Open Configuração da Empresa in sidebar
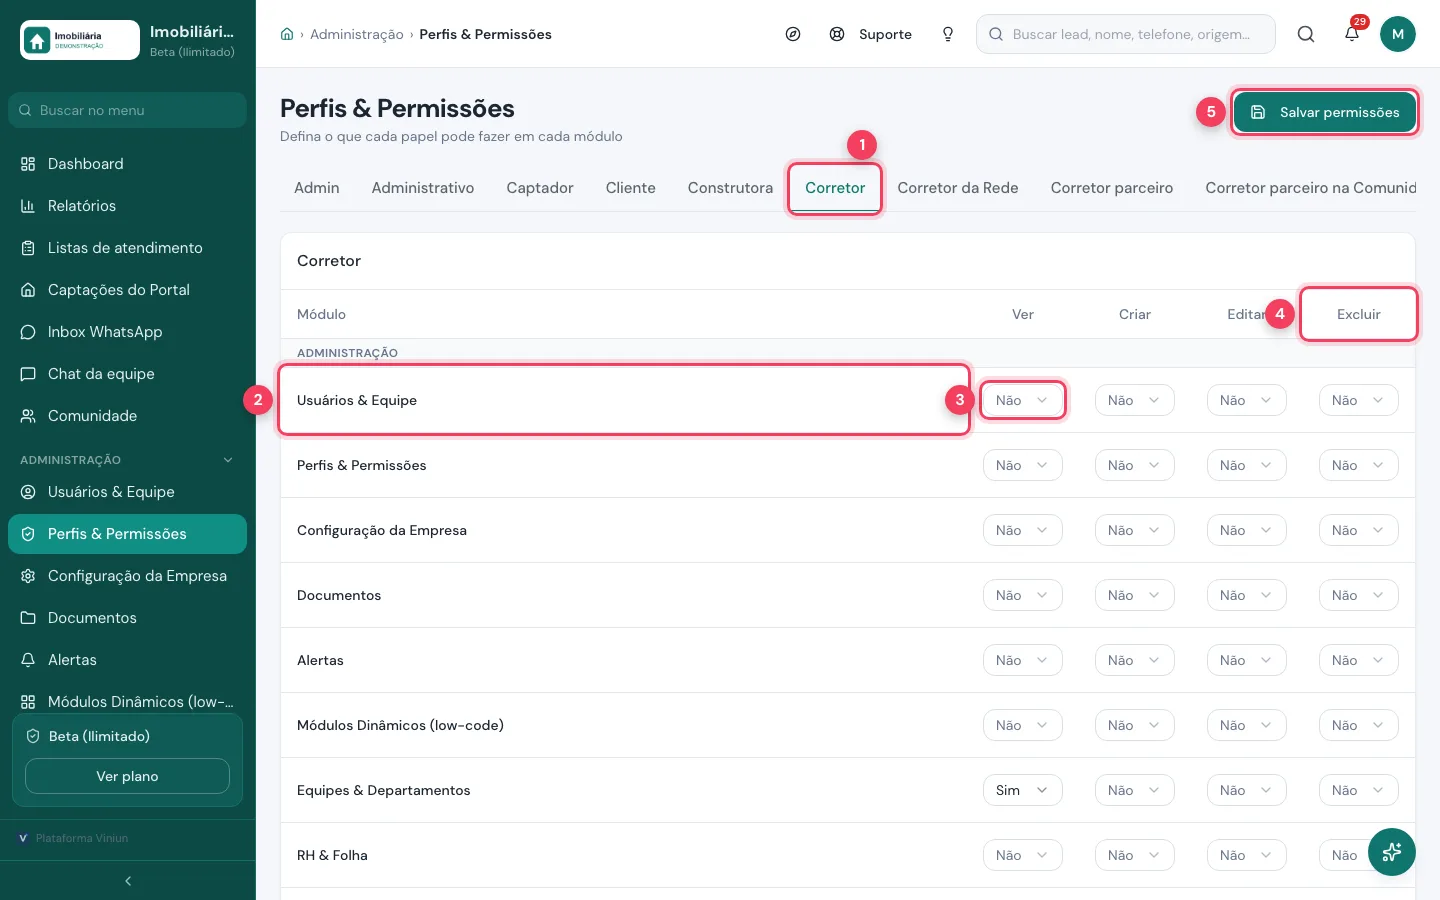This screenshot has height=900, width=1440. (x=128, y=576)
